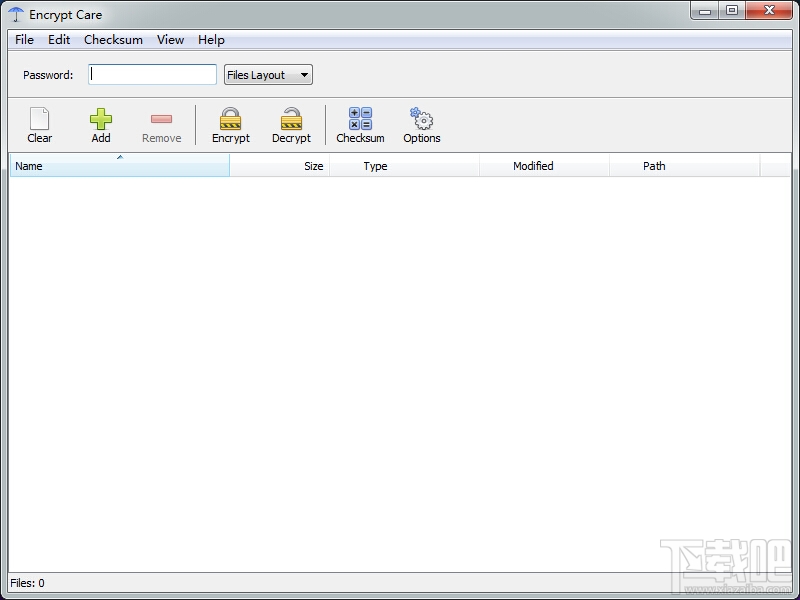
Task: Open the Checksum calculator icon
Action: pos(360,118)
